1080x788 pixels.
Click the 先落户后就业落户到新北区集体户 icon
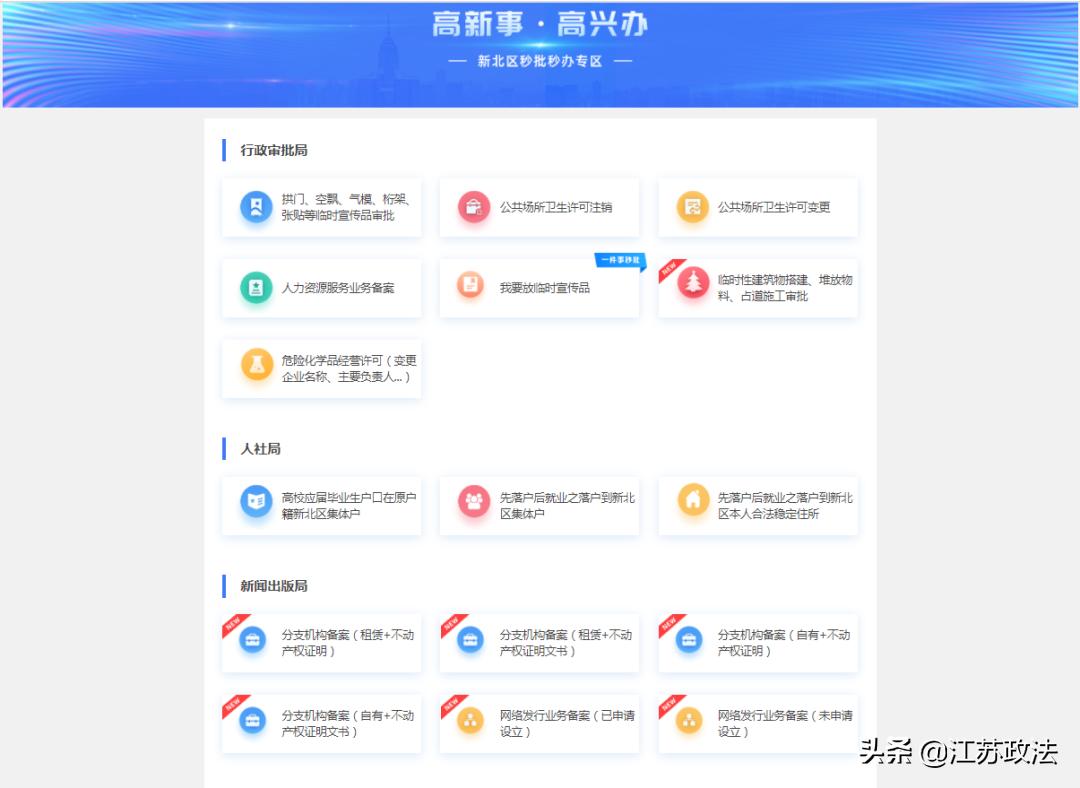click(474, 505)
